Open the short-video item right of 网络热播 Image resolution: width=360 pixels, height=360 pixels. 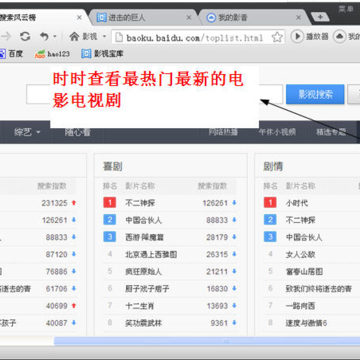(x=277, y=132)
